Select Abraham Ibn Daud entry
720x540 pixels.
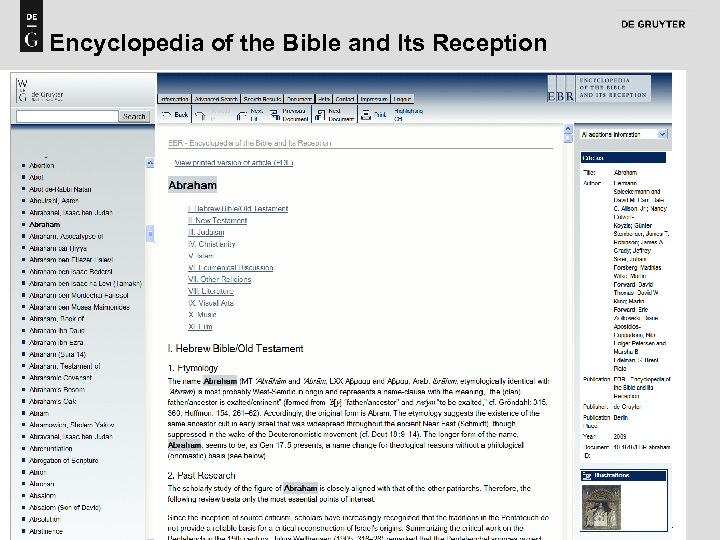(x=56, y=331)
